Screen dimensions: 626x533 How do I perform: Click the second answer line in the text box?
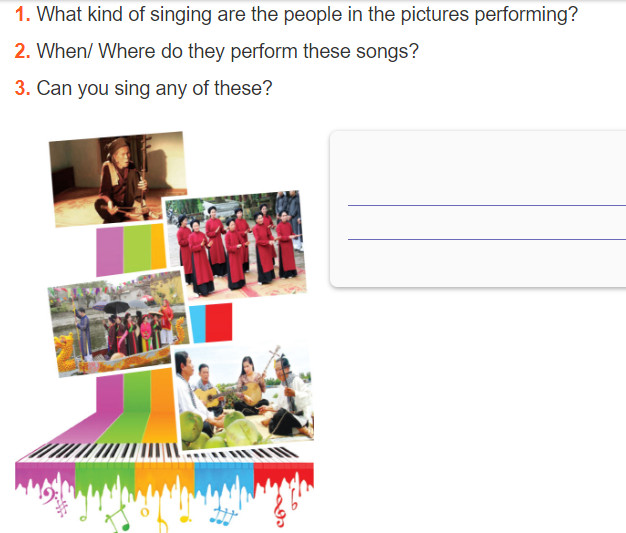487,239
